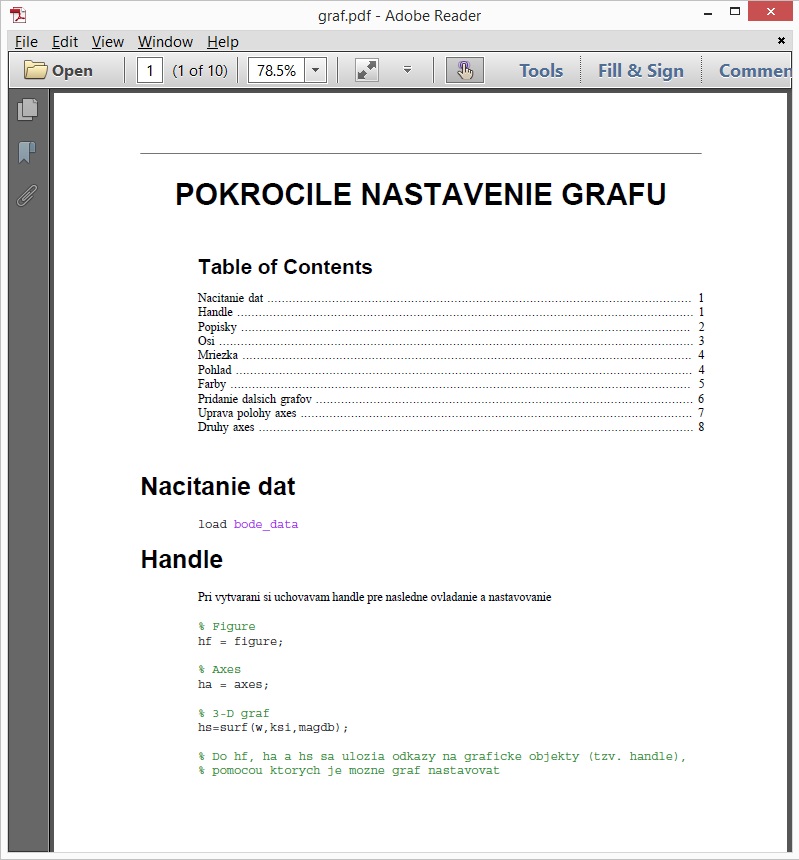Click the 78.5% zoom value field
This screenshot has width=799, height=860.
tap(276, 70)
